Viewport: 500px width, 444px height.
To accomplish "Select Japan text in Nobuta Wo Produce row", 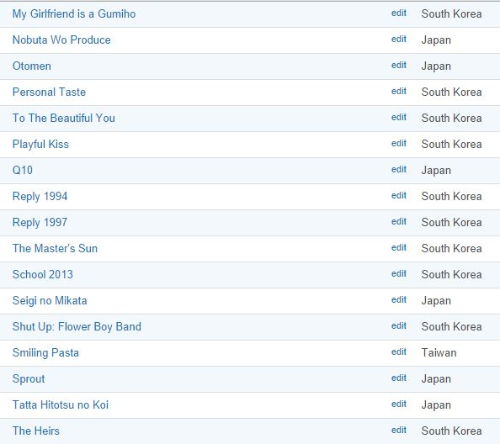I will click(436, 40).
